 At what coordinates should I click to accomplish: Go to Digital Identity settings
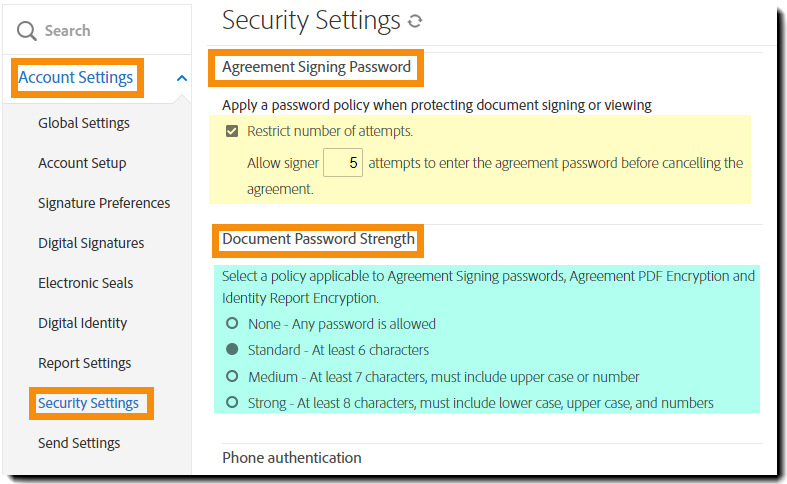tap(82, 323)
